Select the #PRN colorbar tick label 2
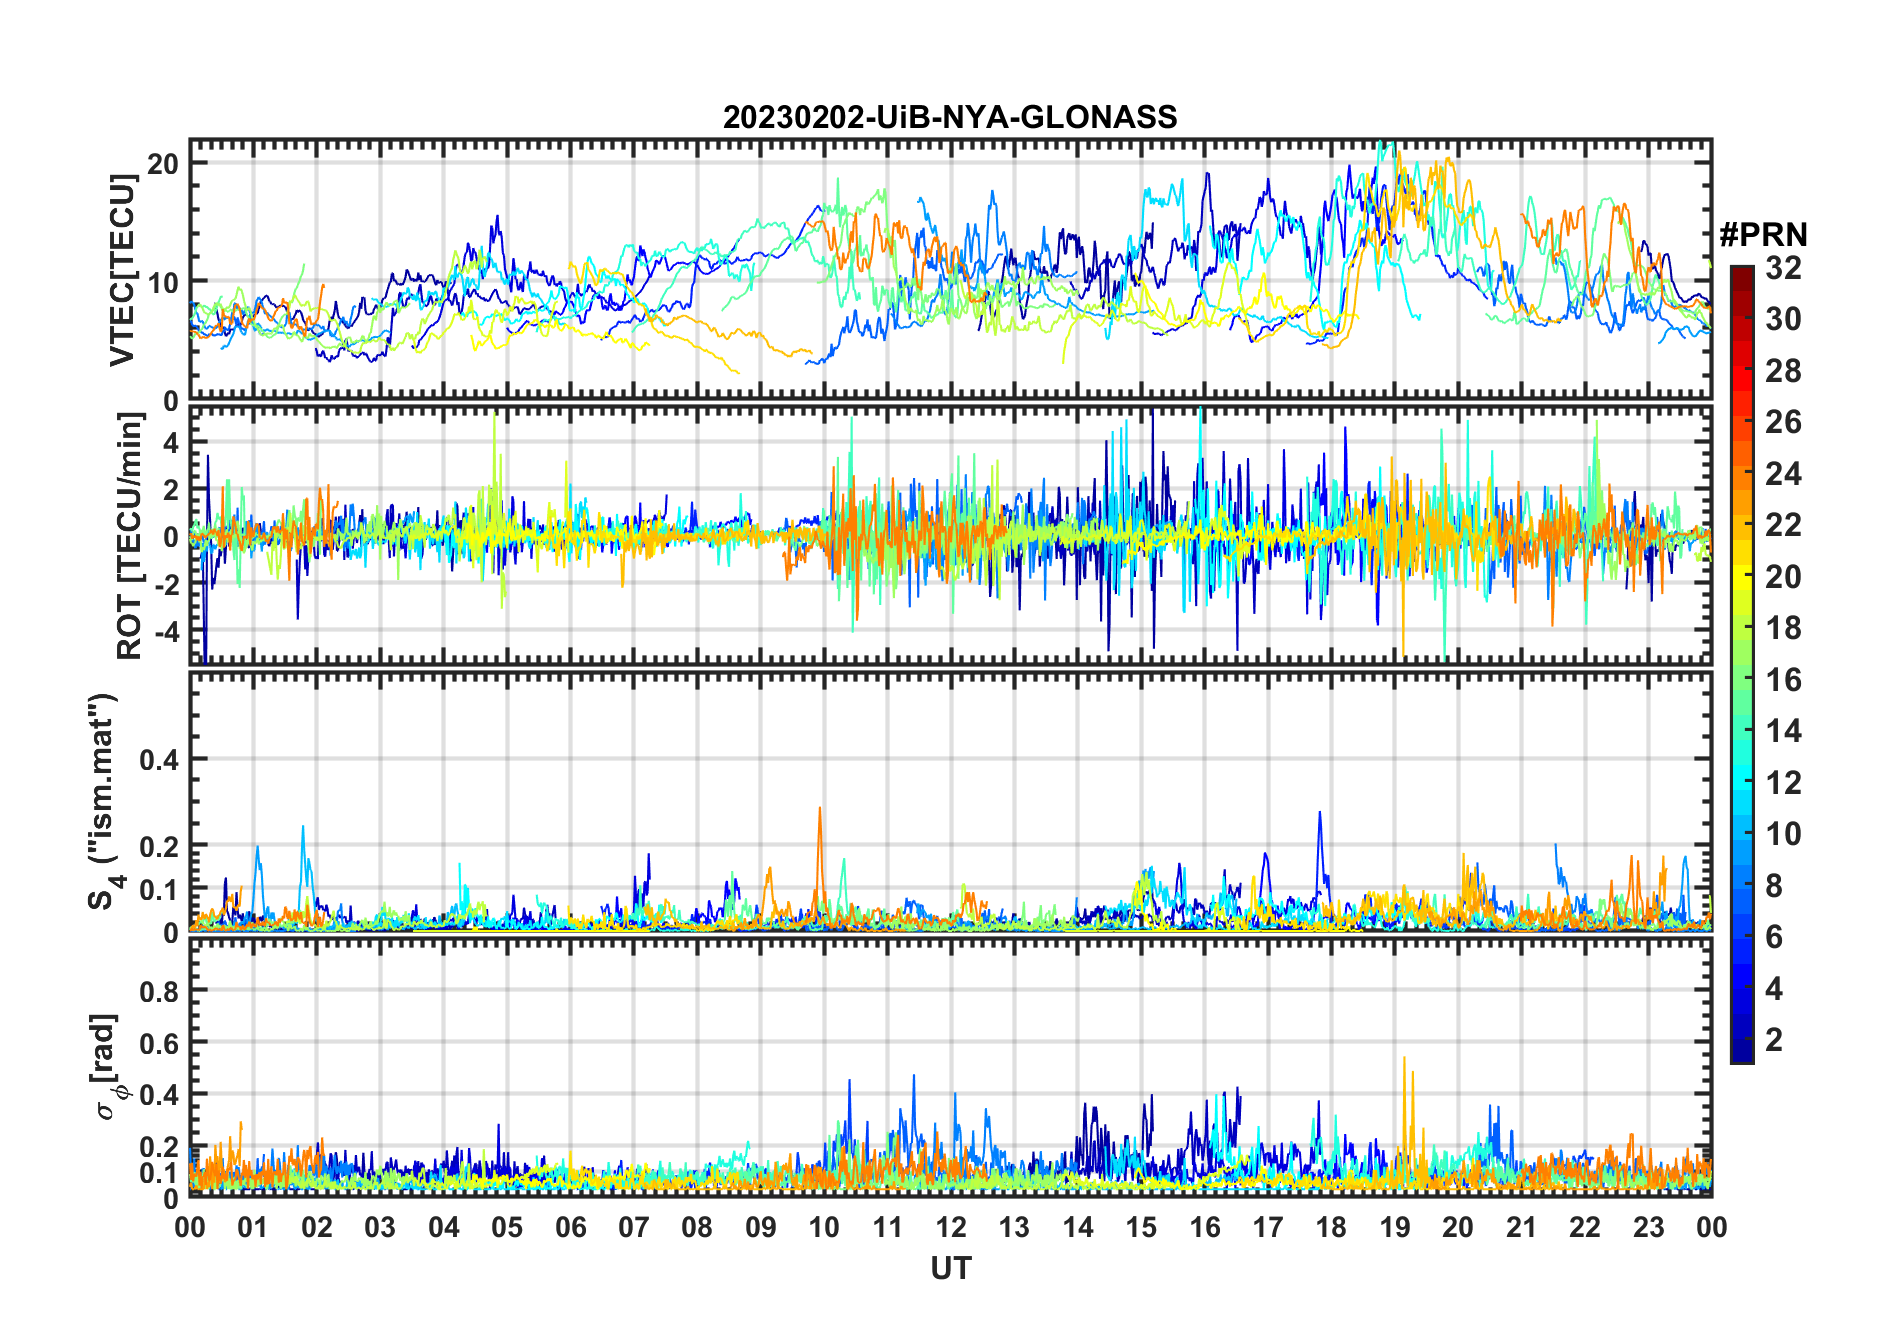This screenshot has height=1330, width=1902. tap(1775, 1040)
